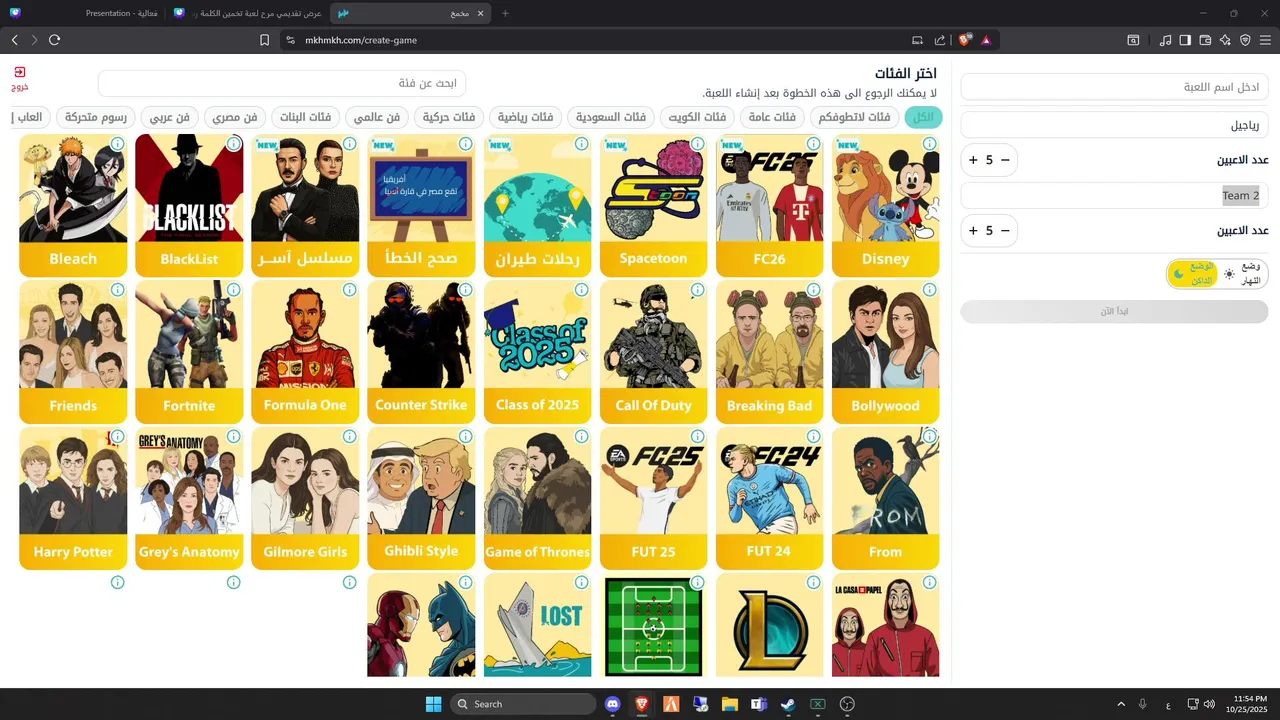This screenshot has width=1280, height=720.
Task: Open info icon on Counter Strike card
Action: pos(466,290)
